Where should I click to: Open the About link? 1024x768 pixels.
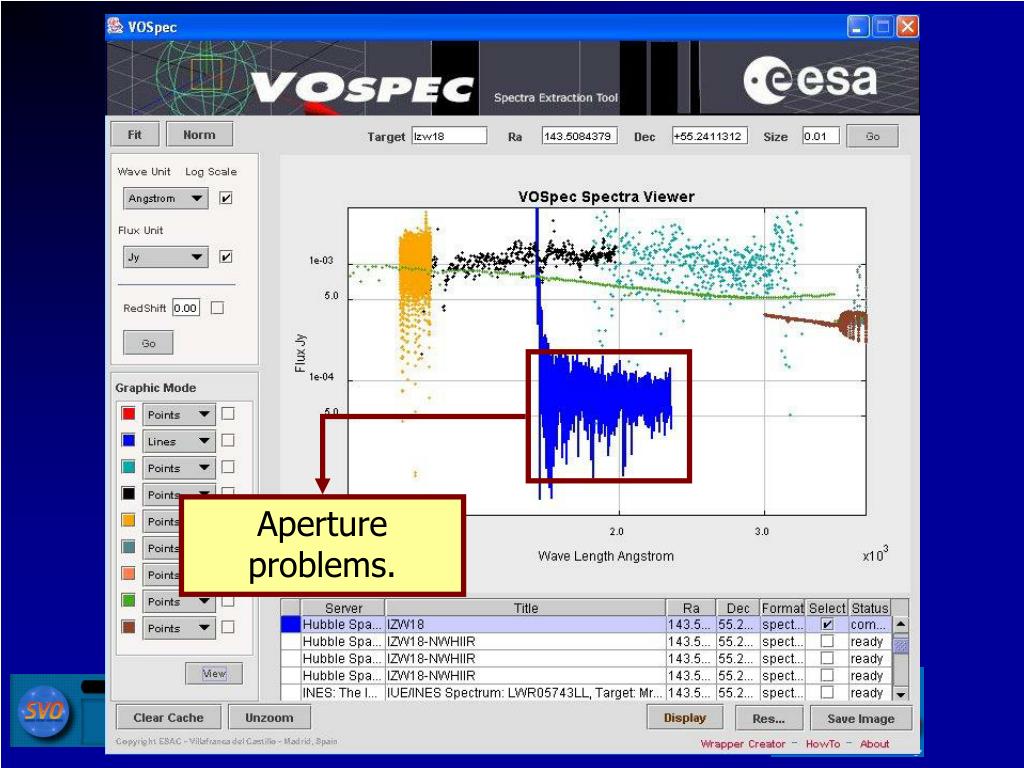click(x=874, y=744)
